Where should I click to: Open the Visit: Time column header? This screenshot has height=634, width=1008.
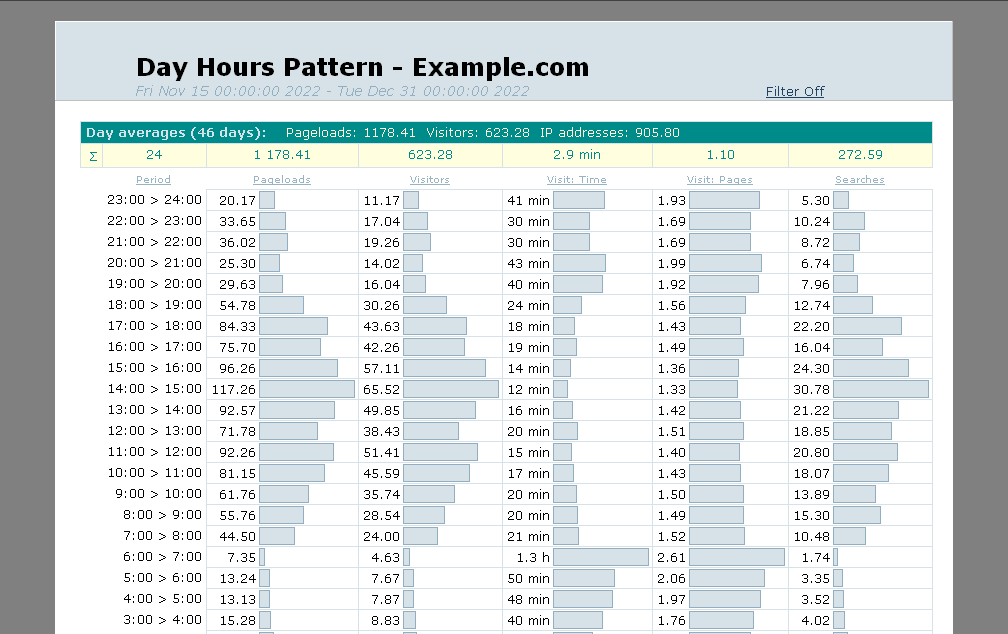pyautogui.click(x=576, y=180)
